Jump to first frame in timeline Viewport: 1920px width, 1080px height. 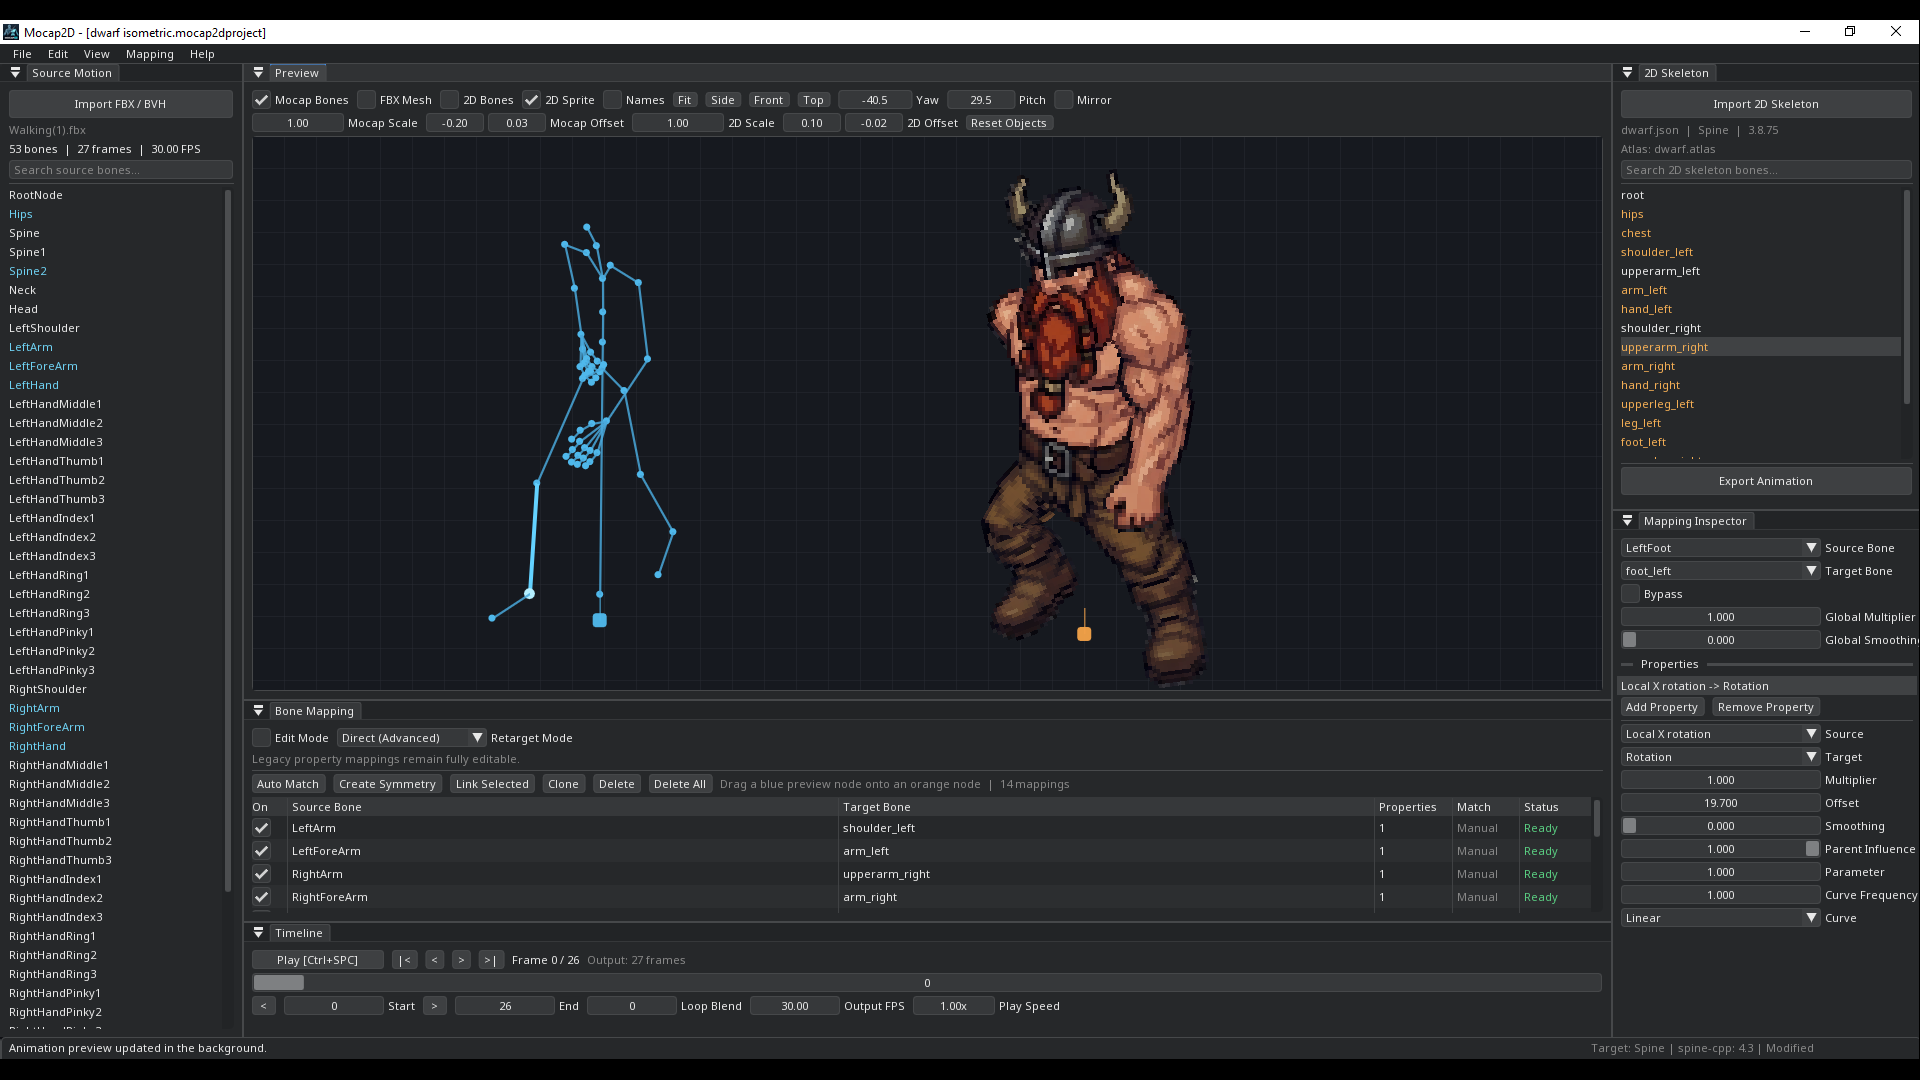pyautogui.click(x=405, y=960)
